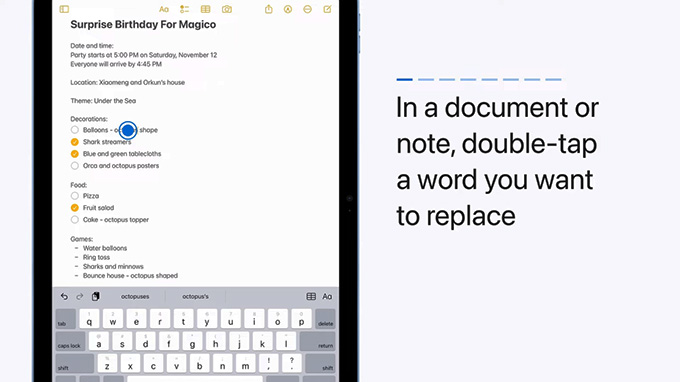Uncheck Shark streamers item
This screenshot has height=382, width=680.
(75, 142)
